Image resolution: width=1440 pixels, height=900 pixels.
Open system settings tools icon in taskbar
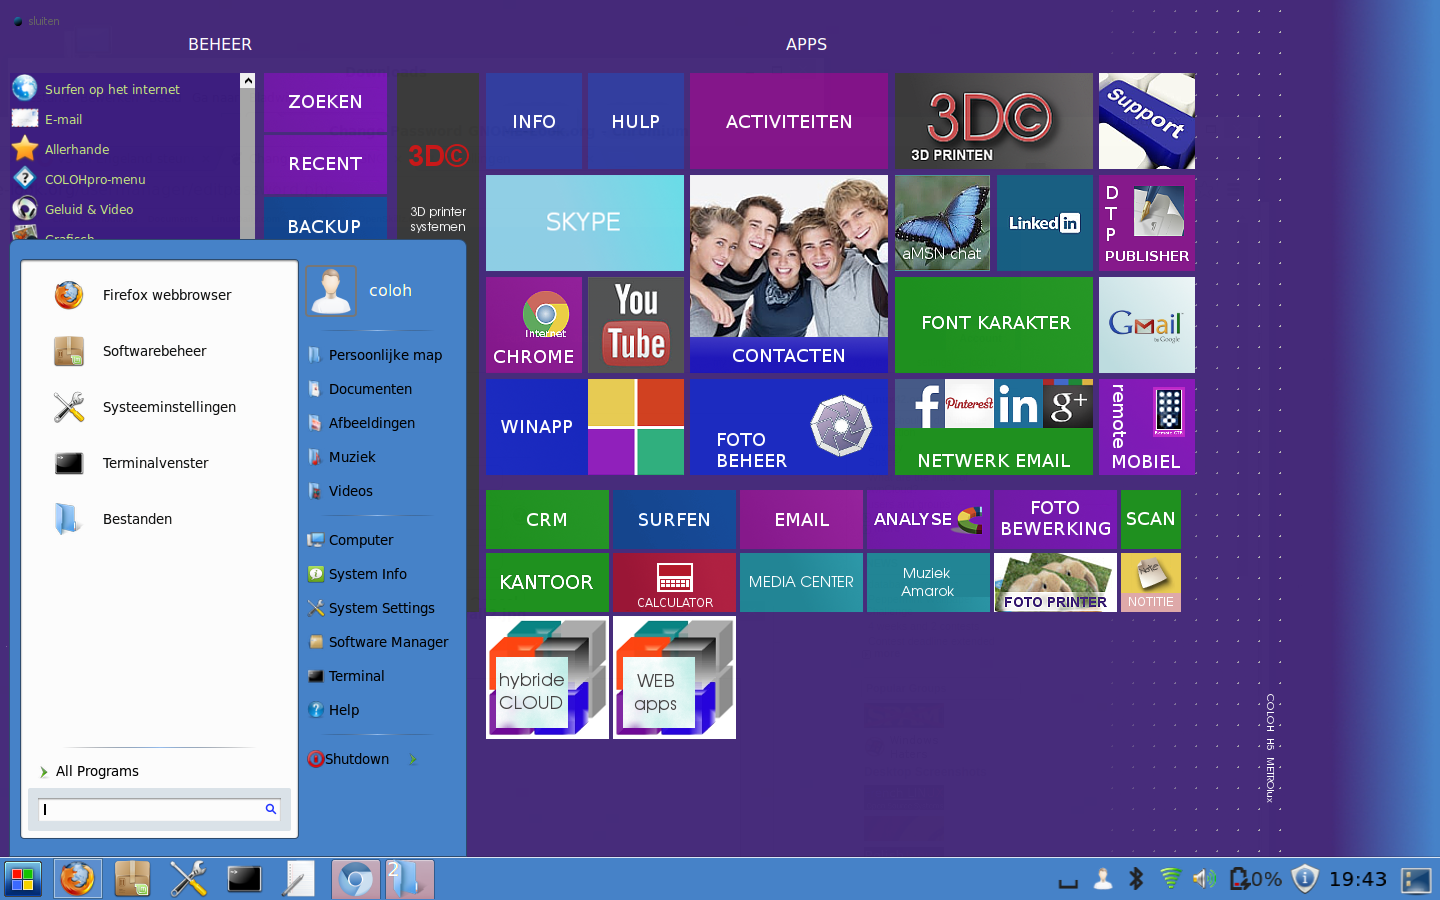[188, 879]
